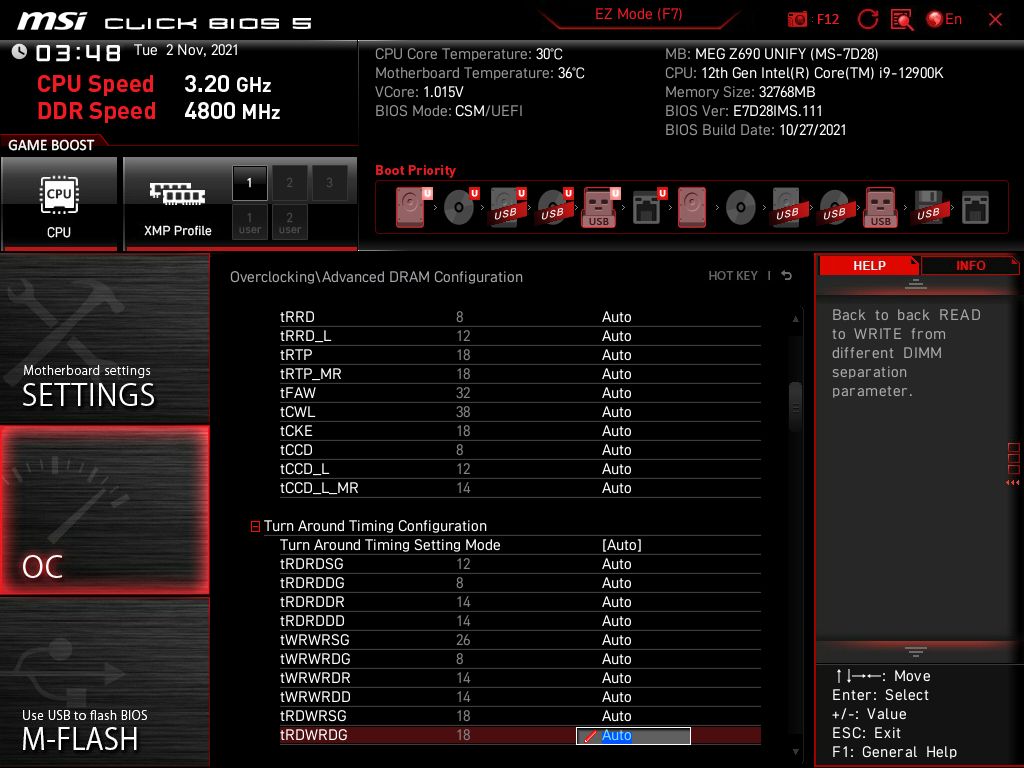Open the OC overclocking section

coord(104,511)
